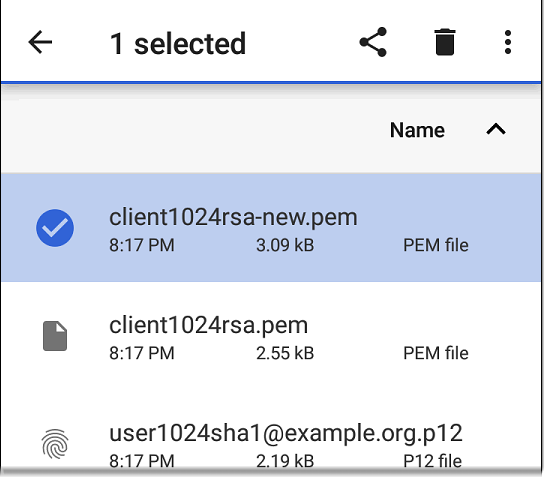Image resolution: width=547 pixels, height=483 pixels.
Task: Click the fingerprint icon of the P12 file
Action: coord(55,444)
